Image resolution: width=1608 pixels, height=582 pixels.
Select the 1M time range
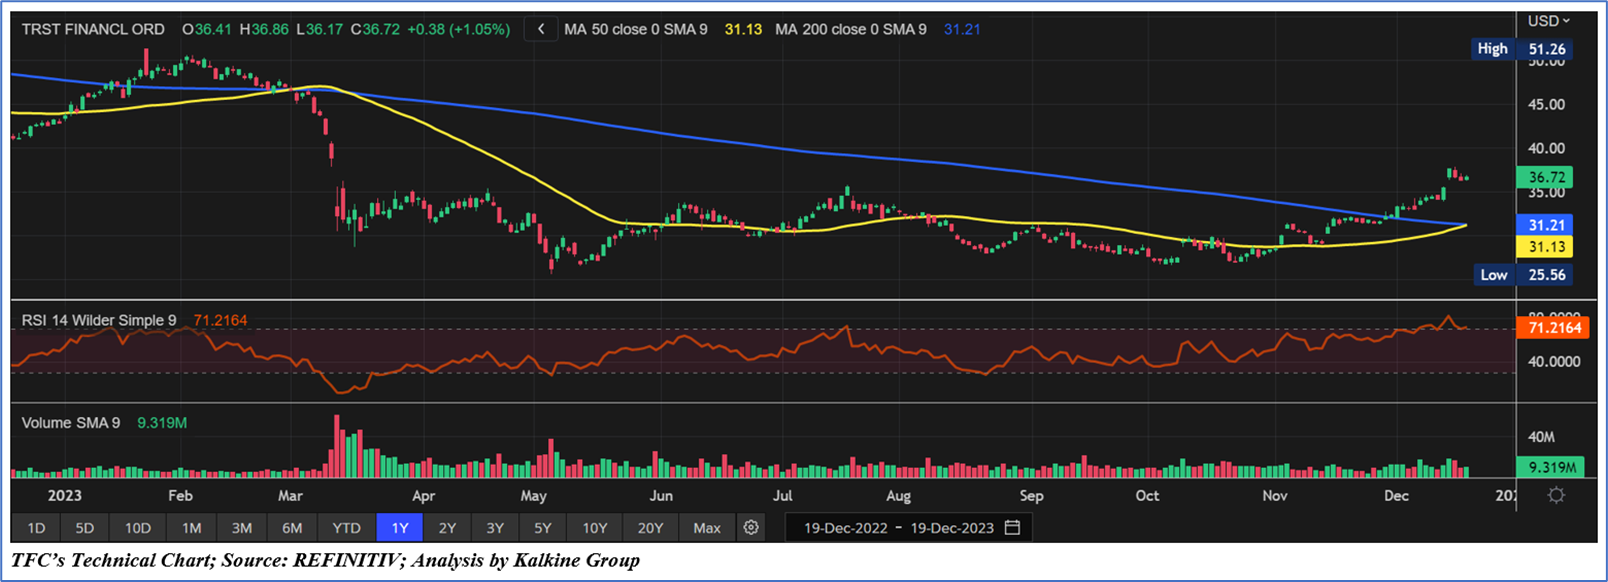click(192, 527)
